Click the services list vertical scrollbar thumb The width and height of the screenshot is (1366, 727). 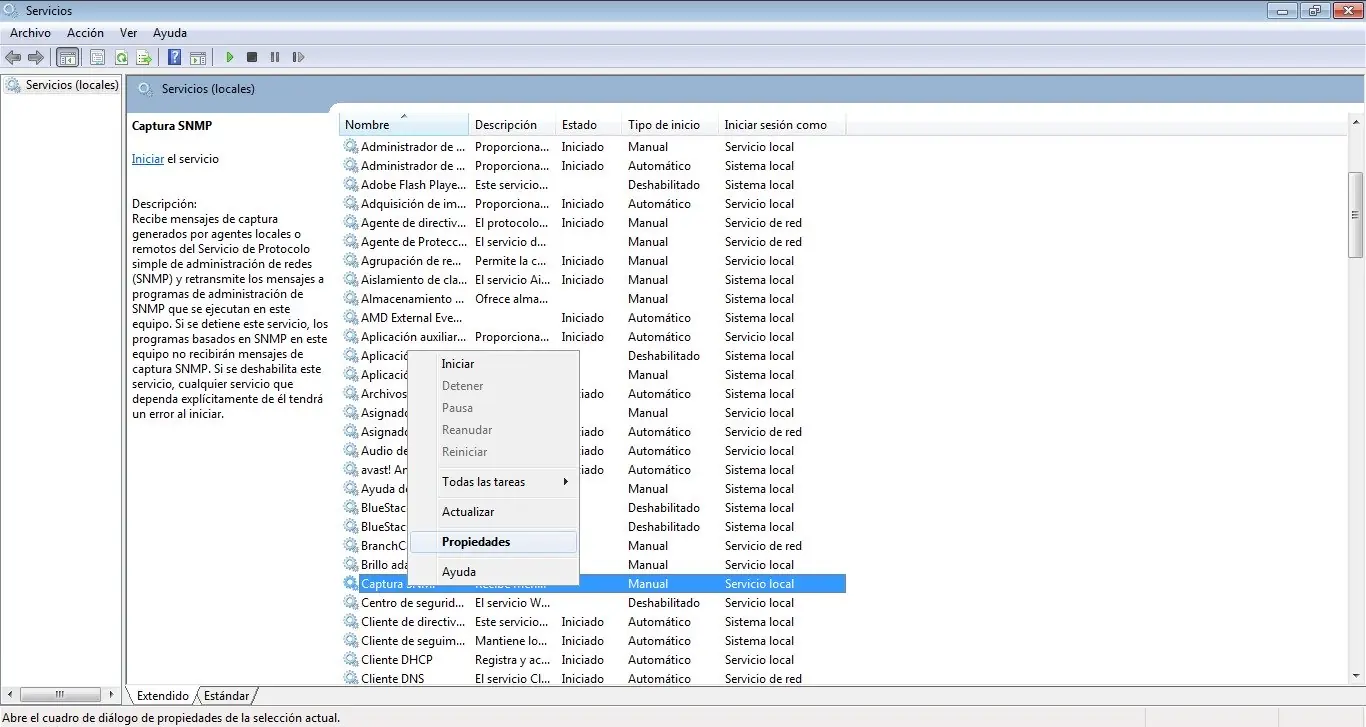[x=1356, y=215]
